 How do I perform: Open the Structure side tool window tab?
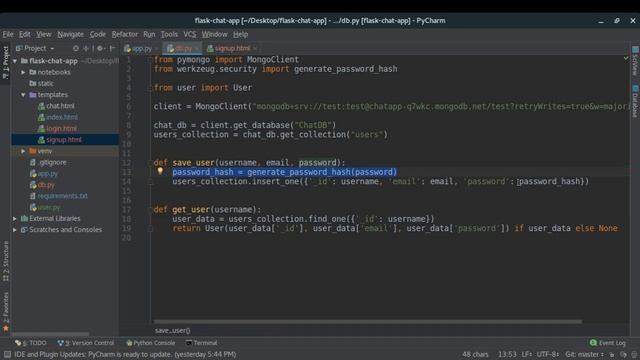(5, 261)
